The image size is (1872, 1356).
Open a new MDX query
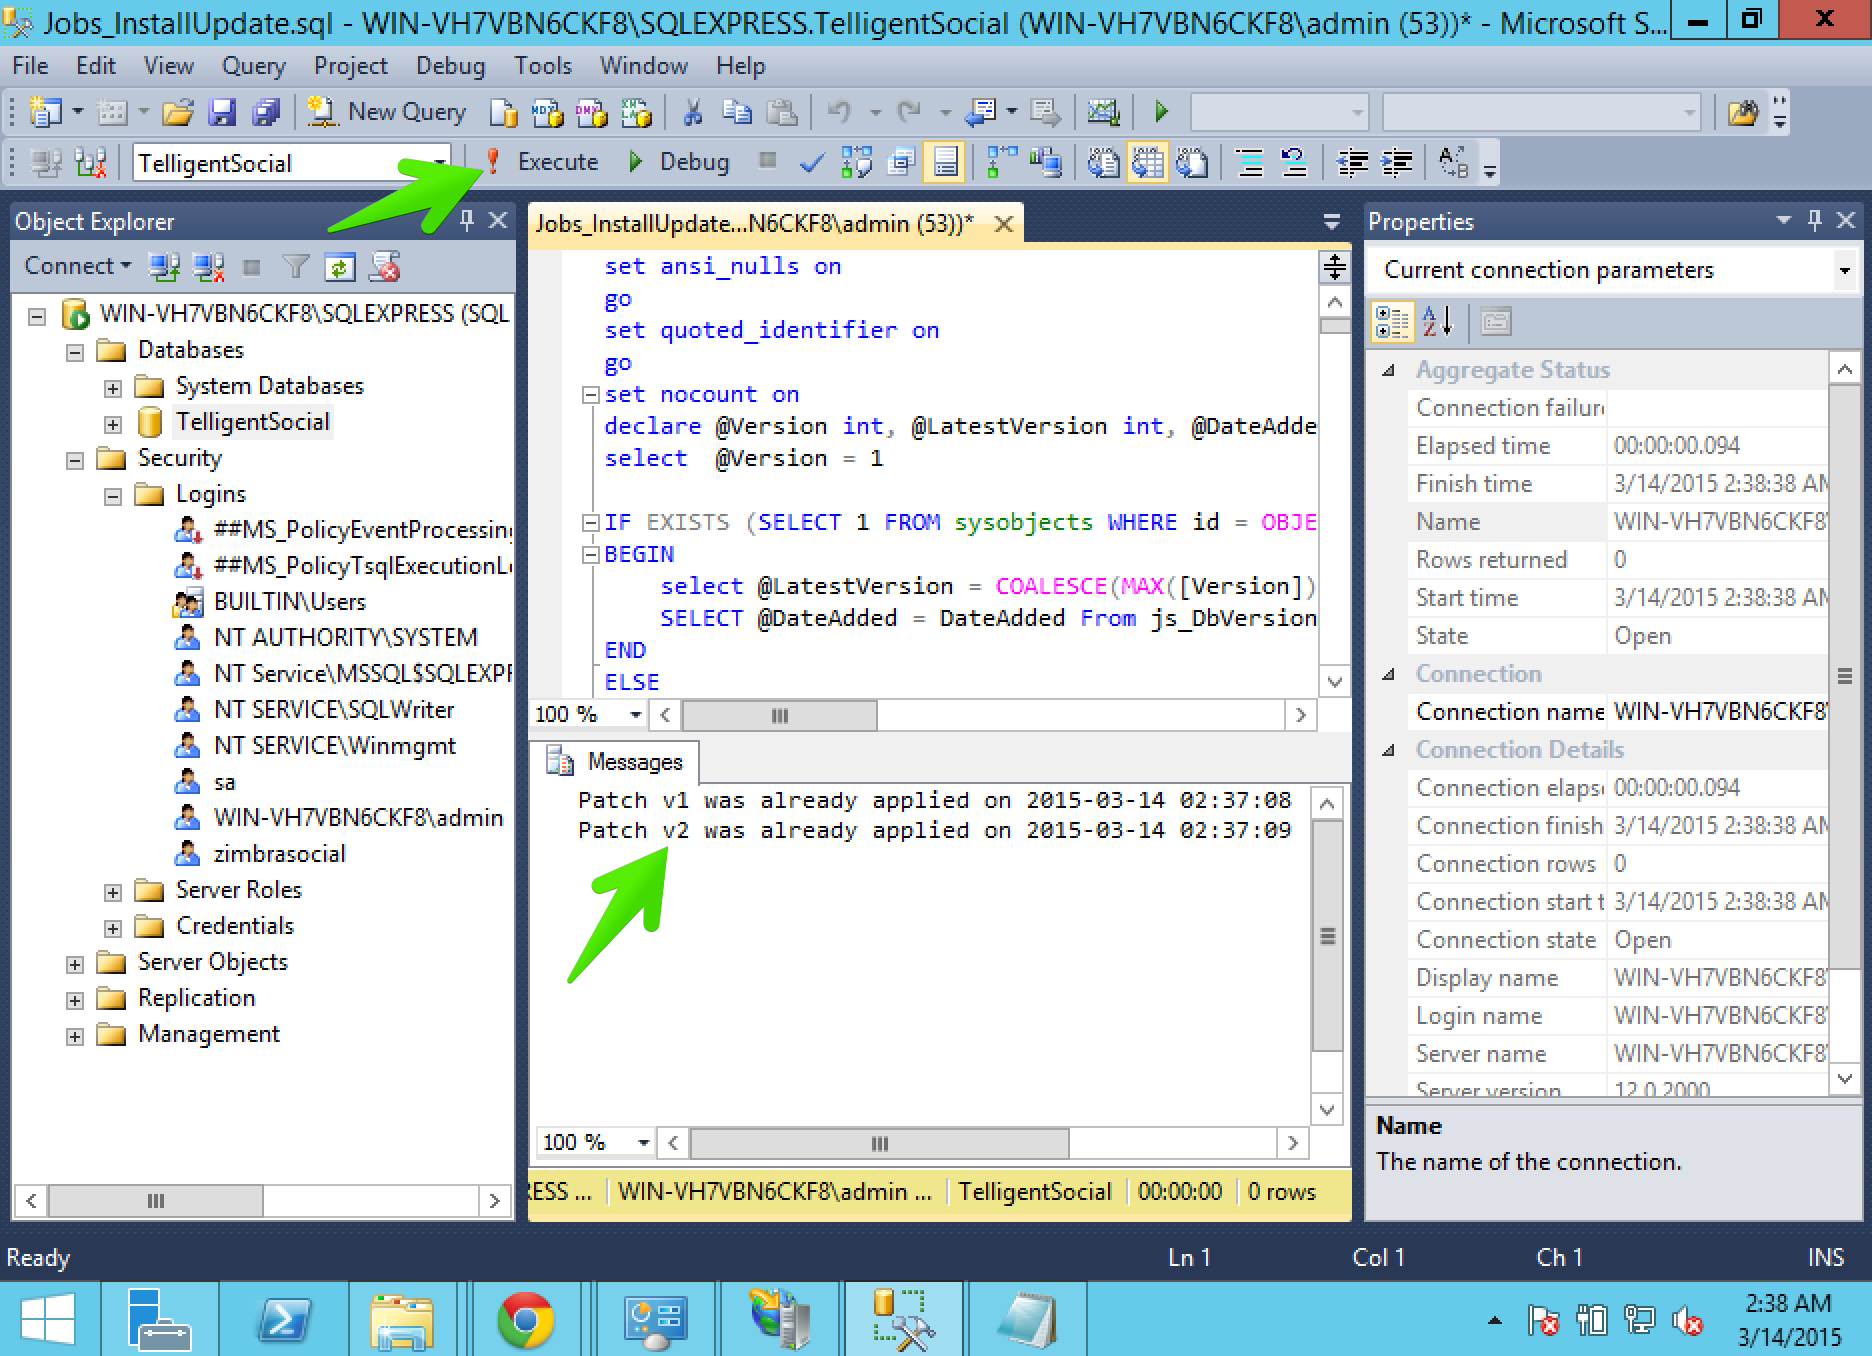coord(547,112)
